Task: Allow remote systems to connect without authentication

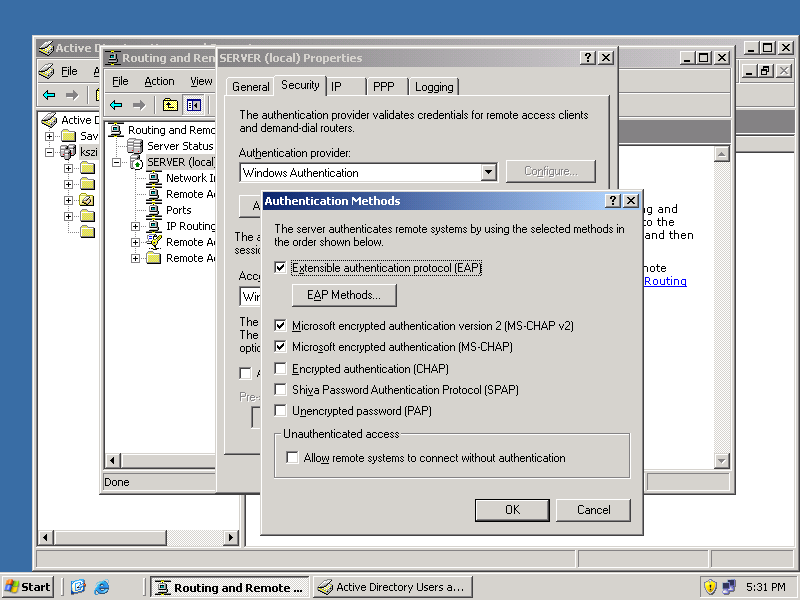Action: click(292, 458)
